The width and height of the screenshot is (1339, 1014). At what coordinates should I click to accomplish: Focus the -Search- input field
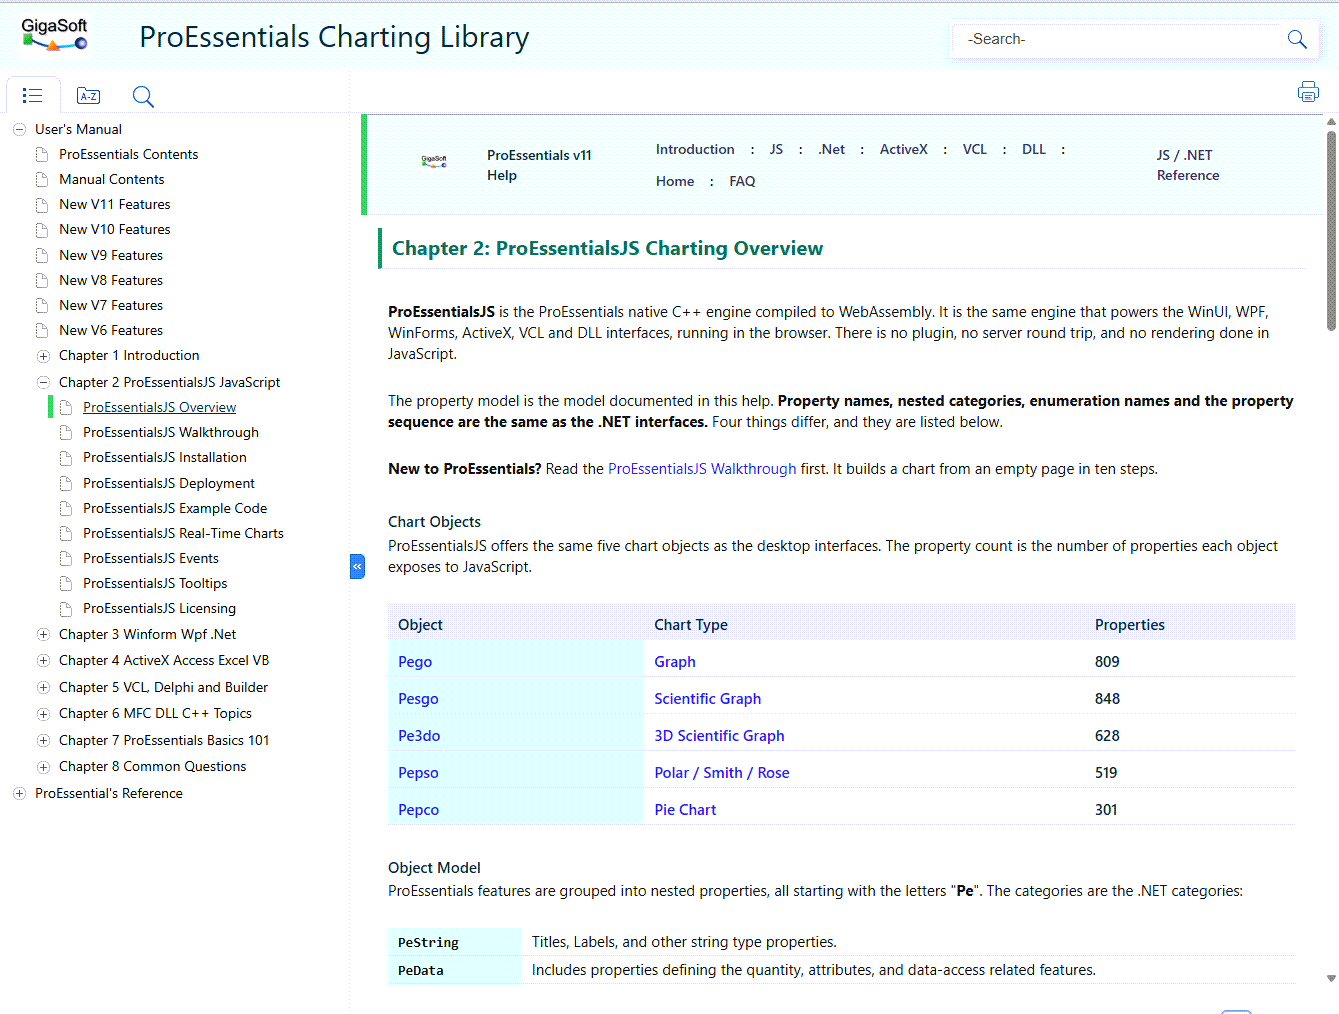pyautogui.click(x=1117, y=39)
